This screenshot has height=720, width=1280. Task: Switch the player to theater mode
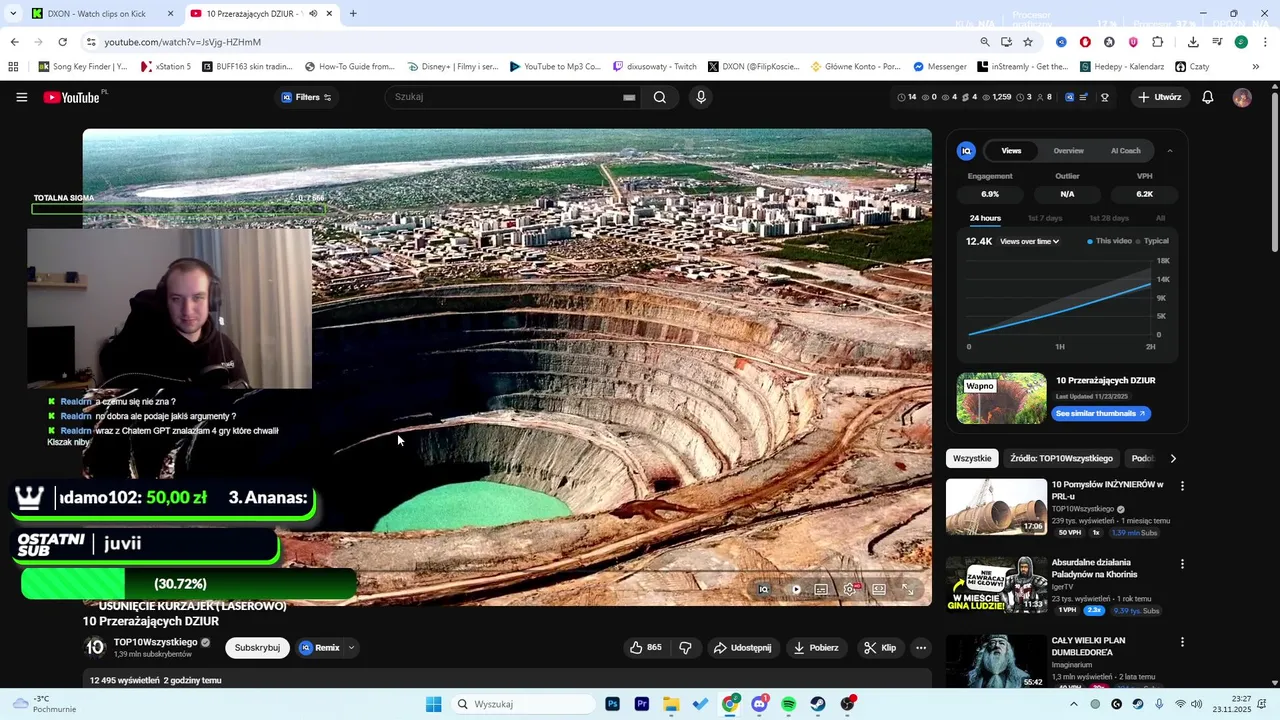point(879,589)
